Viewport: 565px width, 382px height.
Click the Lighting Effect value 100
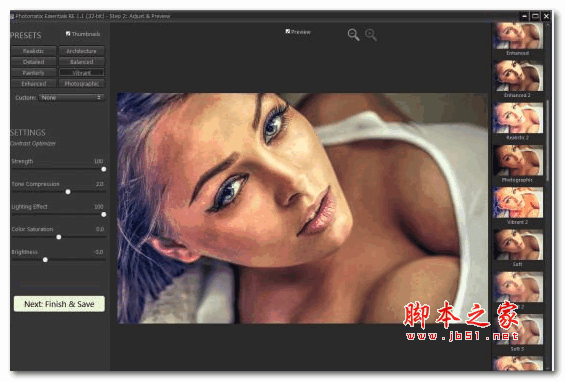[98, 206]
